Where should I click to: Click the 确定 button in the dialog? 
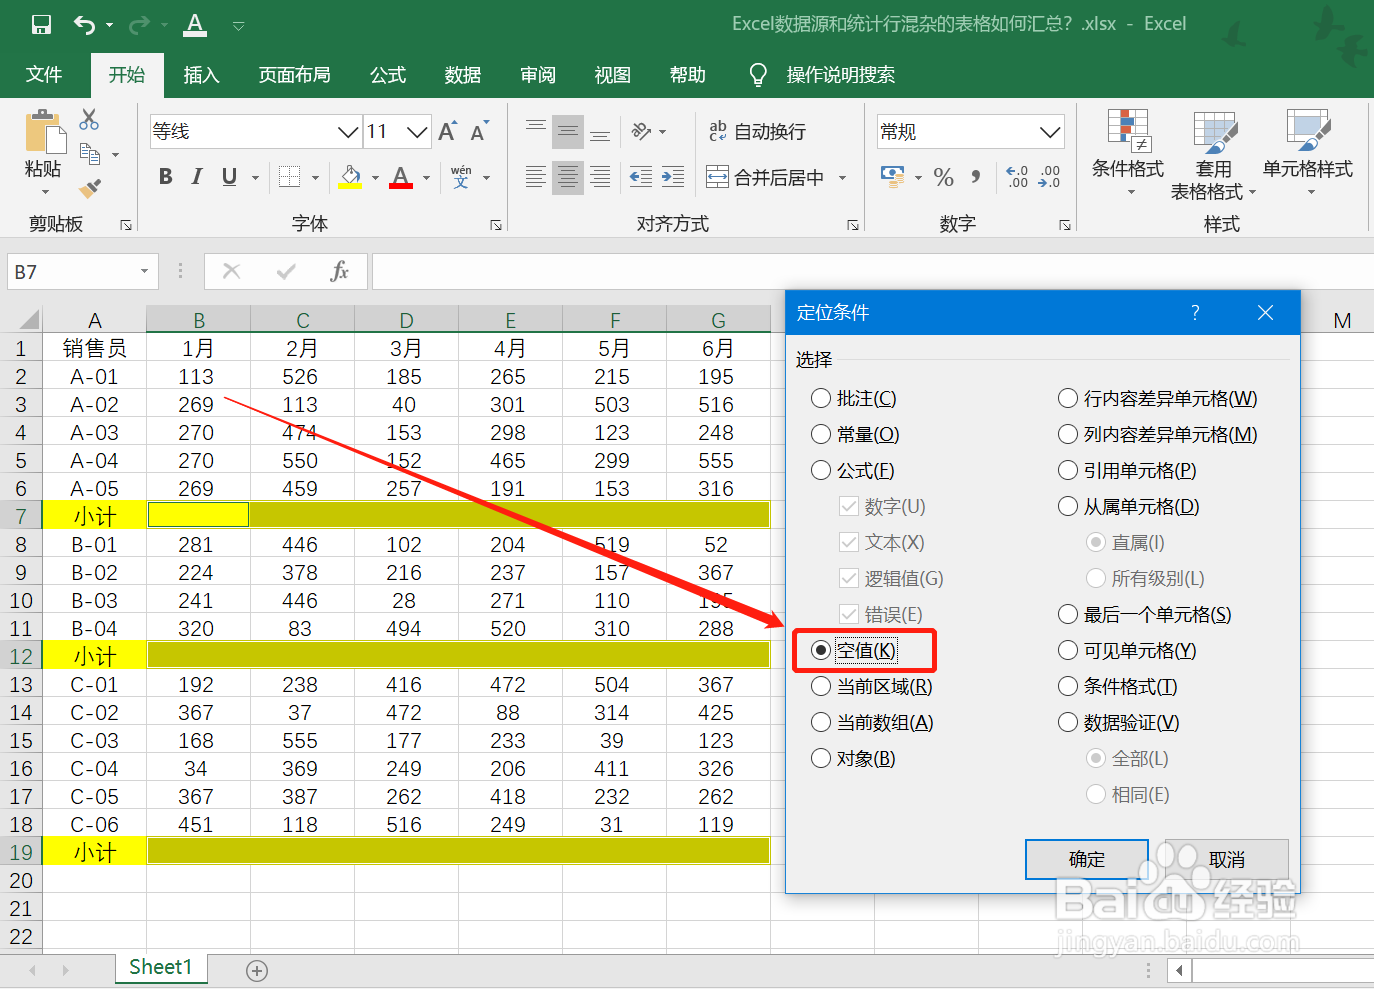tap(1086, 859)
